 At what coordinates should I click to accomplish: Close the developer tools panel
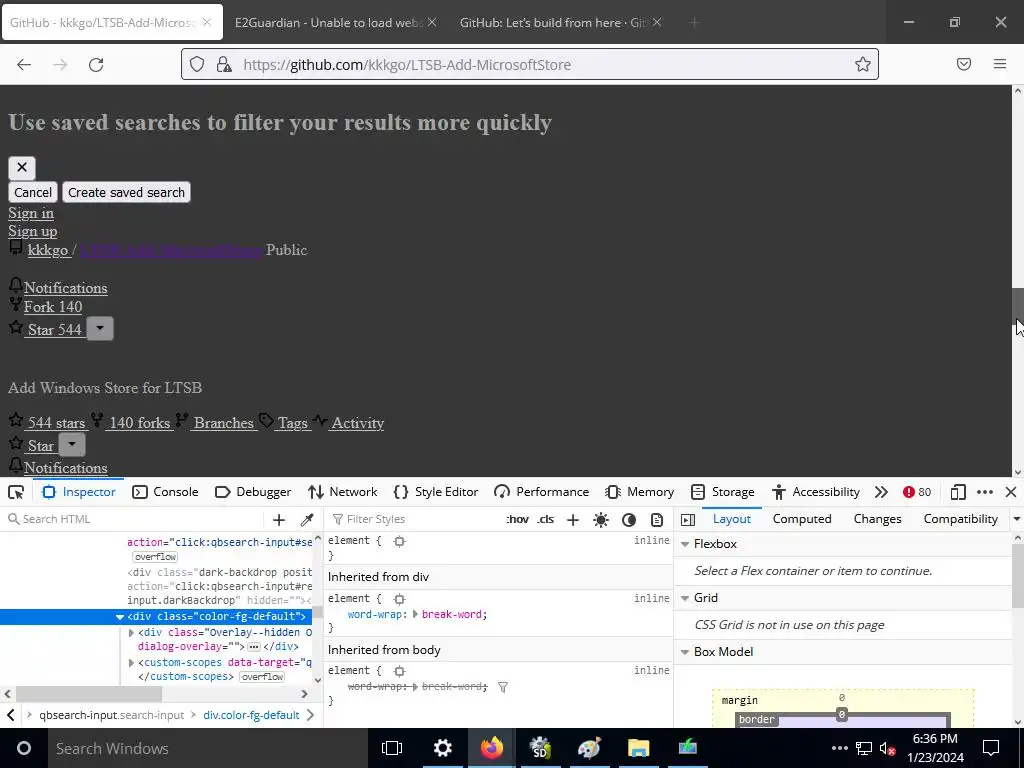pos(1011,492)
